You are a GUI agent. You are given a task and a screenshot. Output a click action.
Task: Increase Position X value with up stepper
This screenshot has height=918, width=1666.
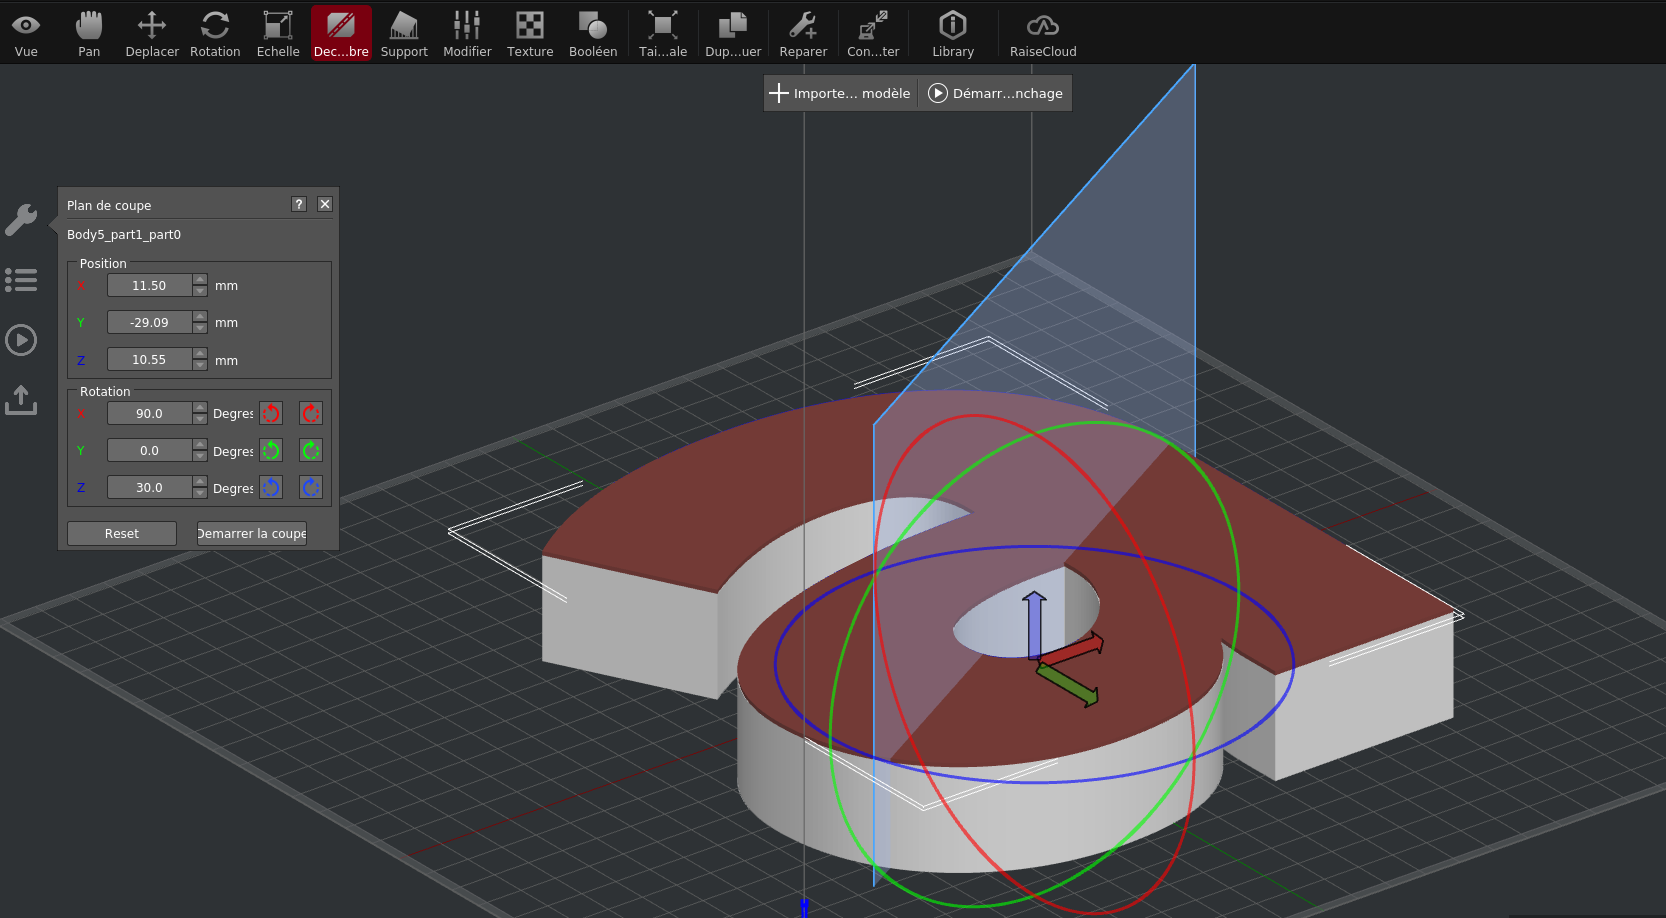click(x=200, y=280)
